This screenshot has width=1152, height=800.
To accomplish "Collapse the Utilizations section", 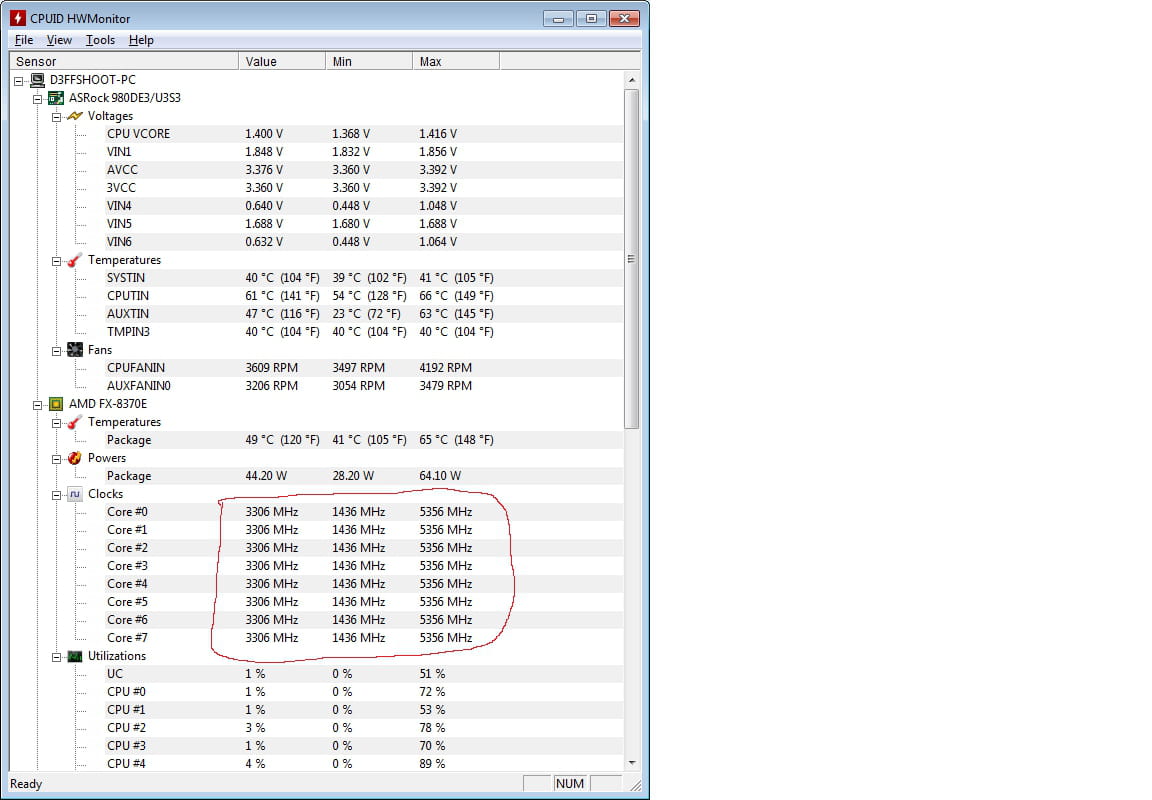I will [57, 657].
